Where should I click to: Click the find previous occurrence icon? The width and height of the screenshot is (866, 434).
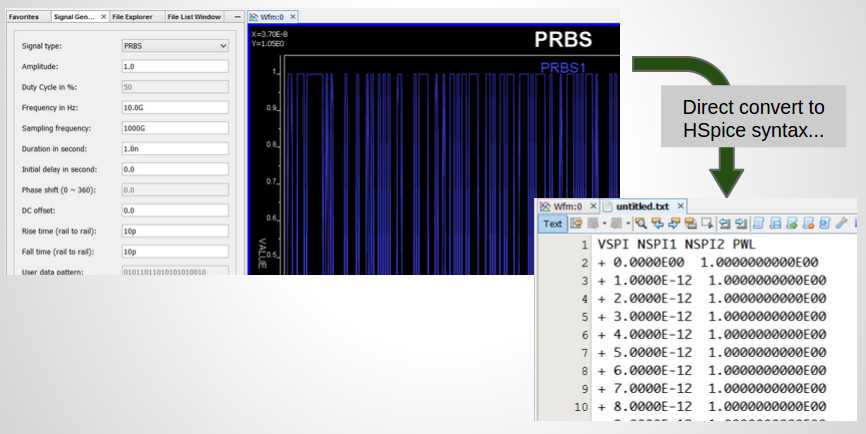(656, 224)
